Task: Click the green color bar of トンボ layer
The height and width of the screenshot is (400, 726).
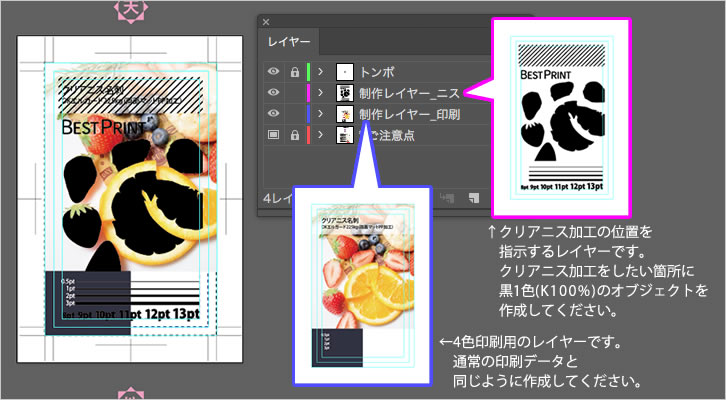Action: coord(308,72)
